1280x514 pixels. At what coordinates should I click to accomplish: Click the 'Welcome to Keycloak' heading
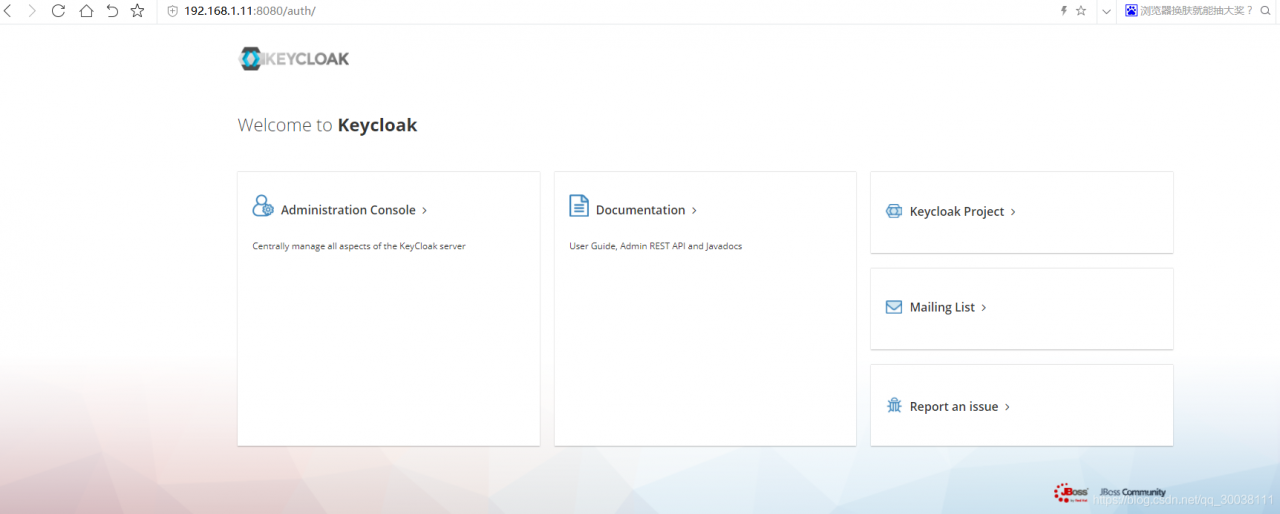click(327, 126)
